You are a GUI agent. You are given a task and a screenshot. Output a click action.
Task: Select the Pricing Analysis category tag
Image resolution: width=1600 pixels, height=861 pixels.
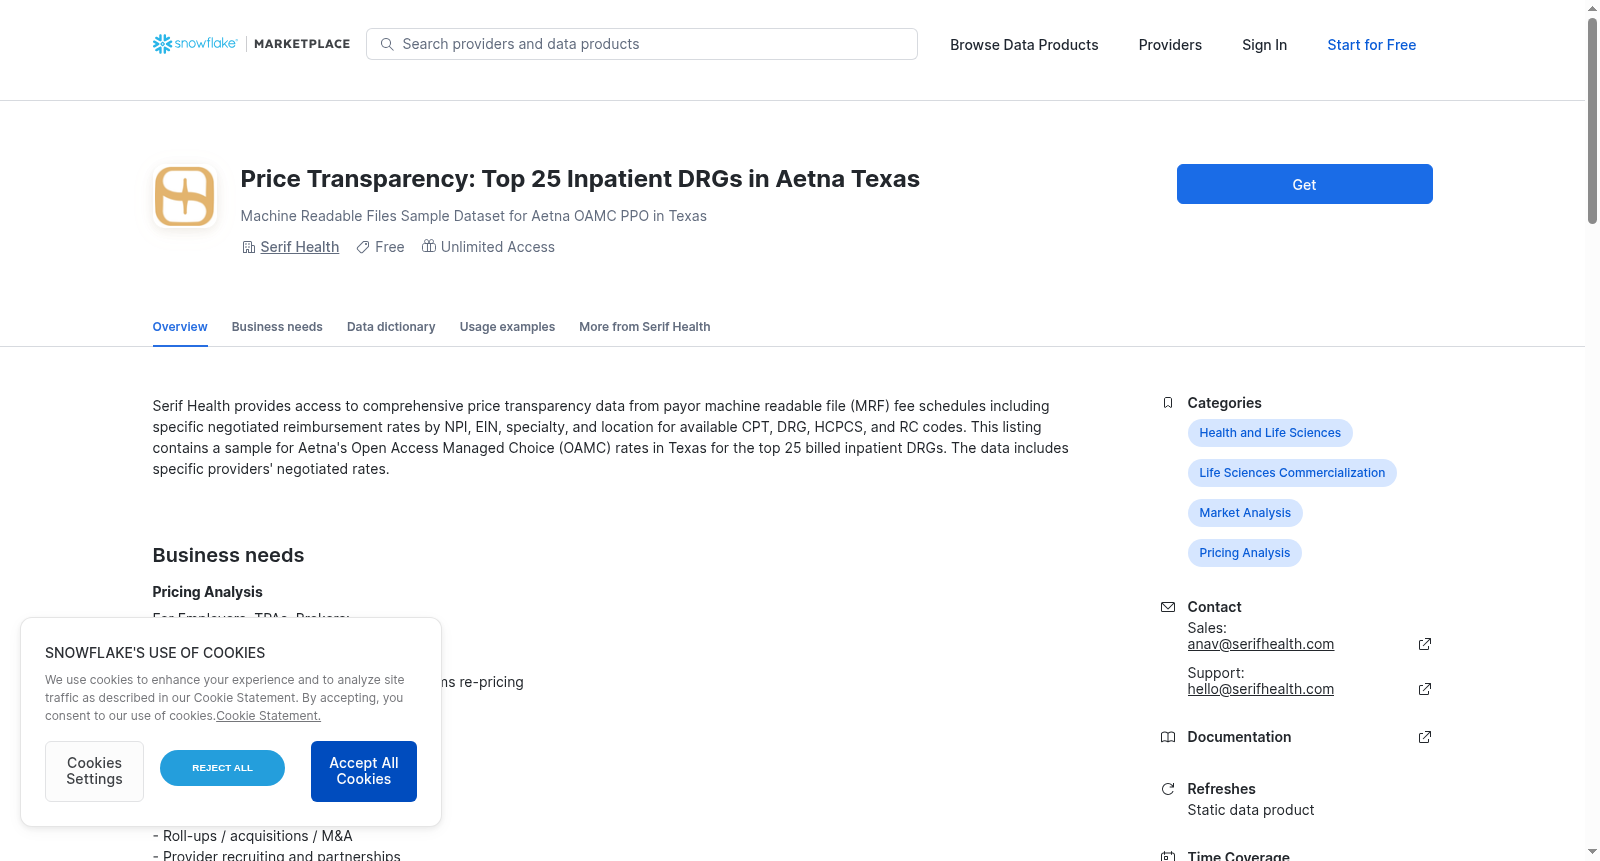(x=1244, y=553)
